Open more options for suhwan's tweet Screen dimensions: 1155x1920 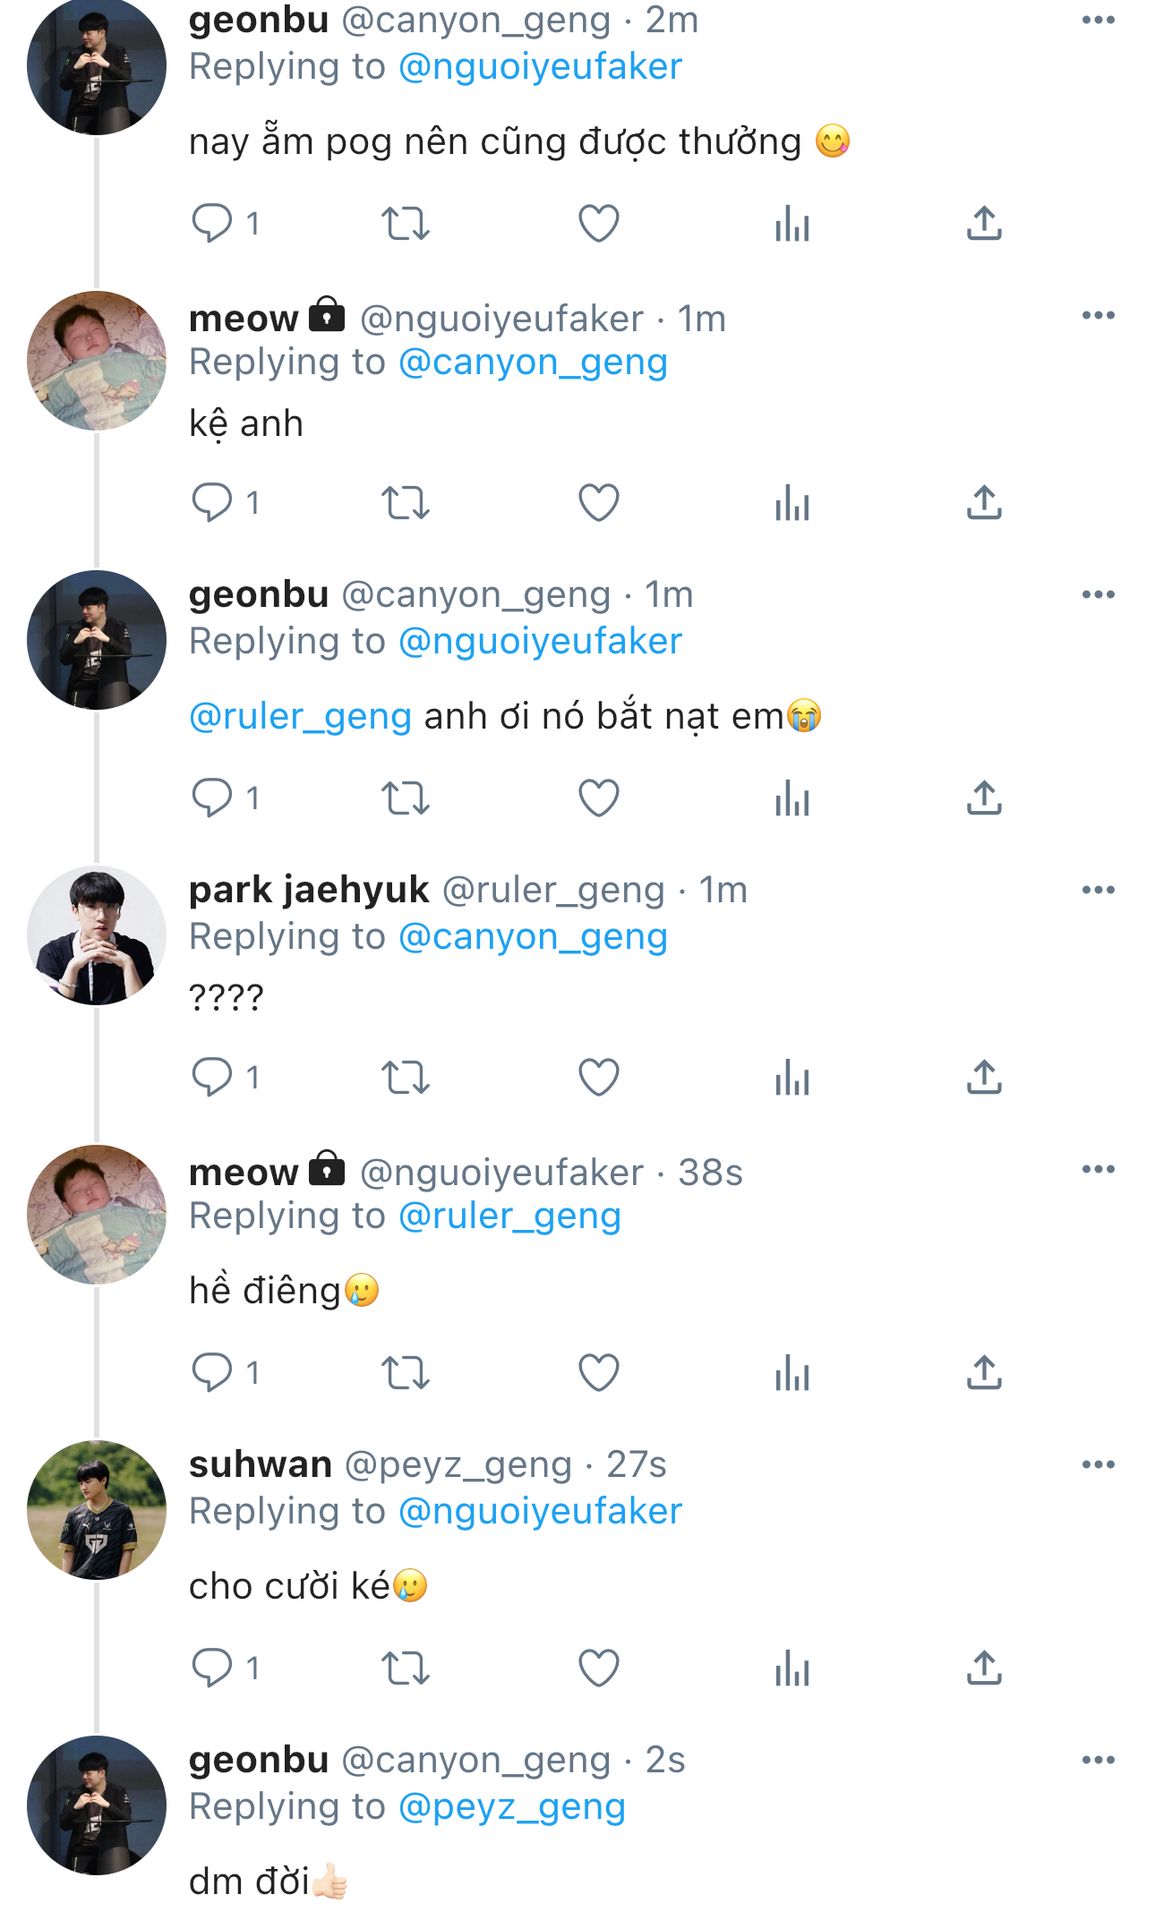[x=1098, y=1464]
